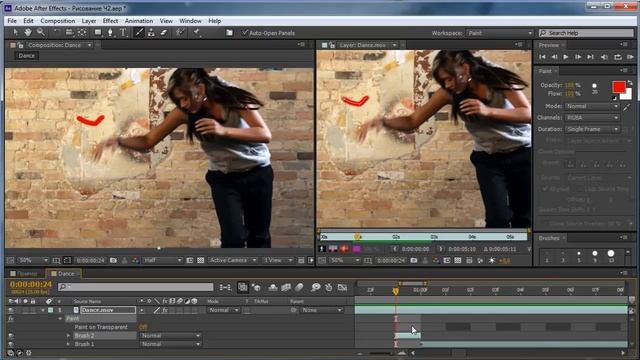Image resolution: width=640 pixels, height=360 pixels.
Task: Select the Roto Brush tool
Action: [x=180, y=33]
